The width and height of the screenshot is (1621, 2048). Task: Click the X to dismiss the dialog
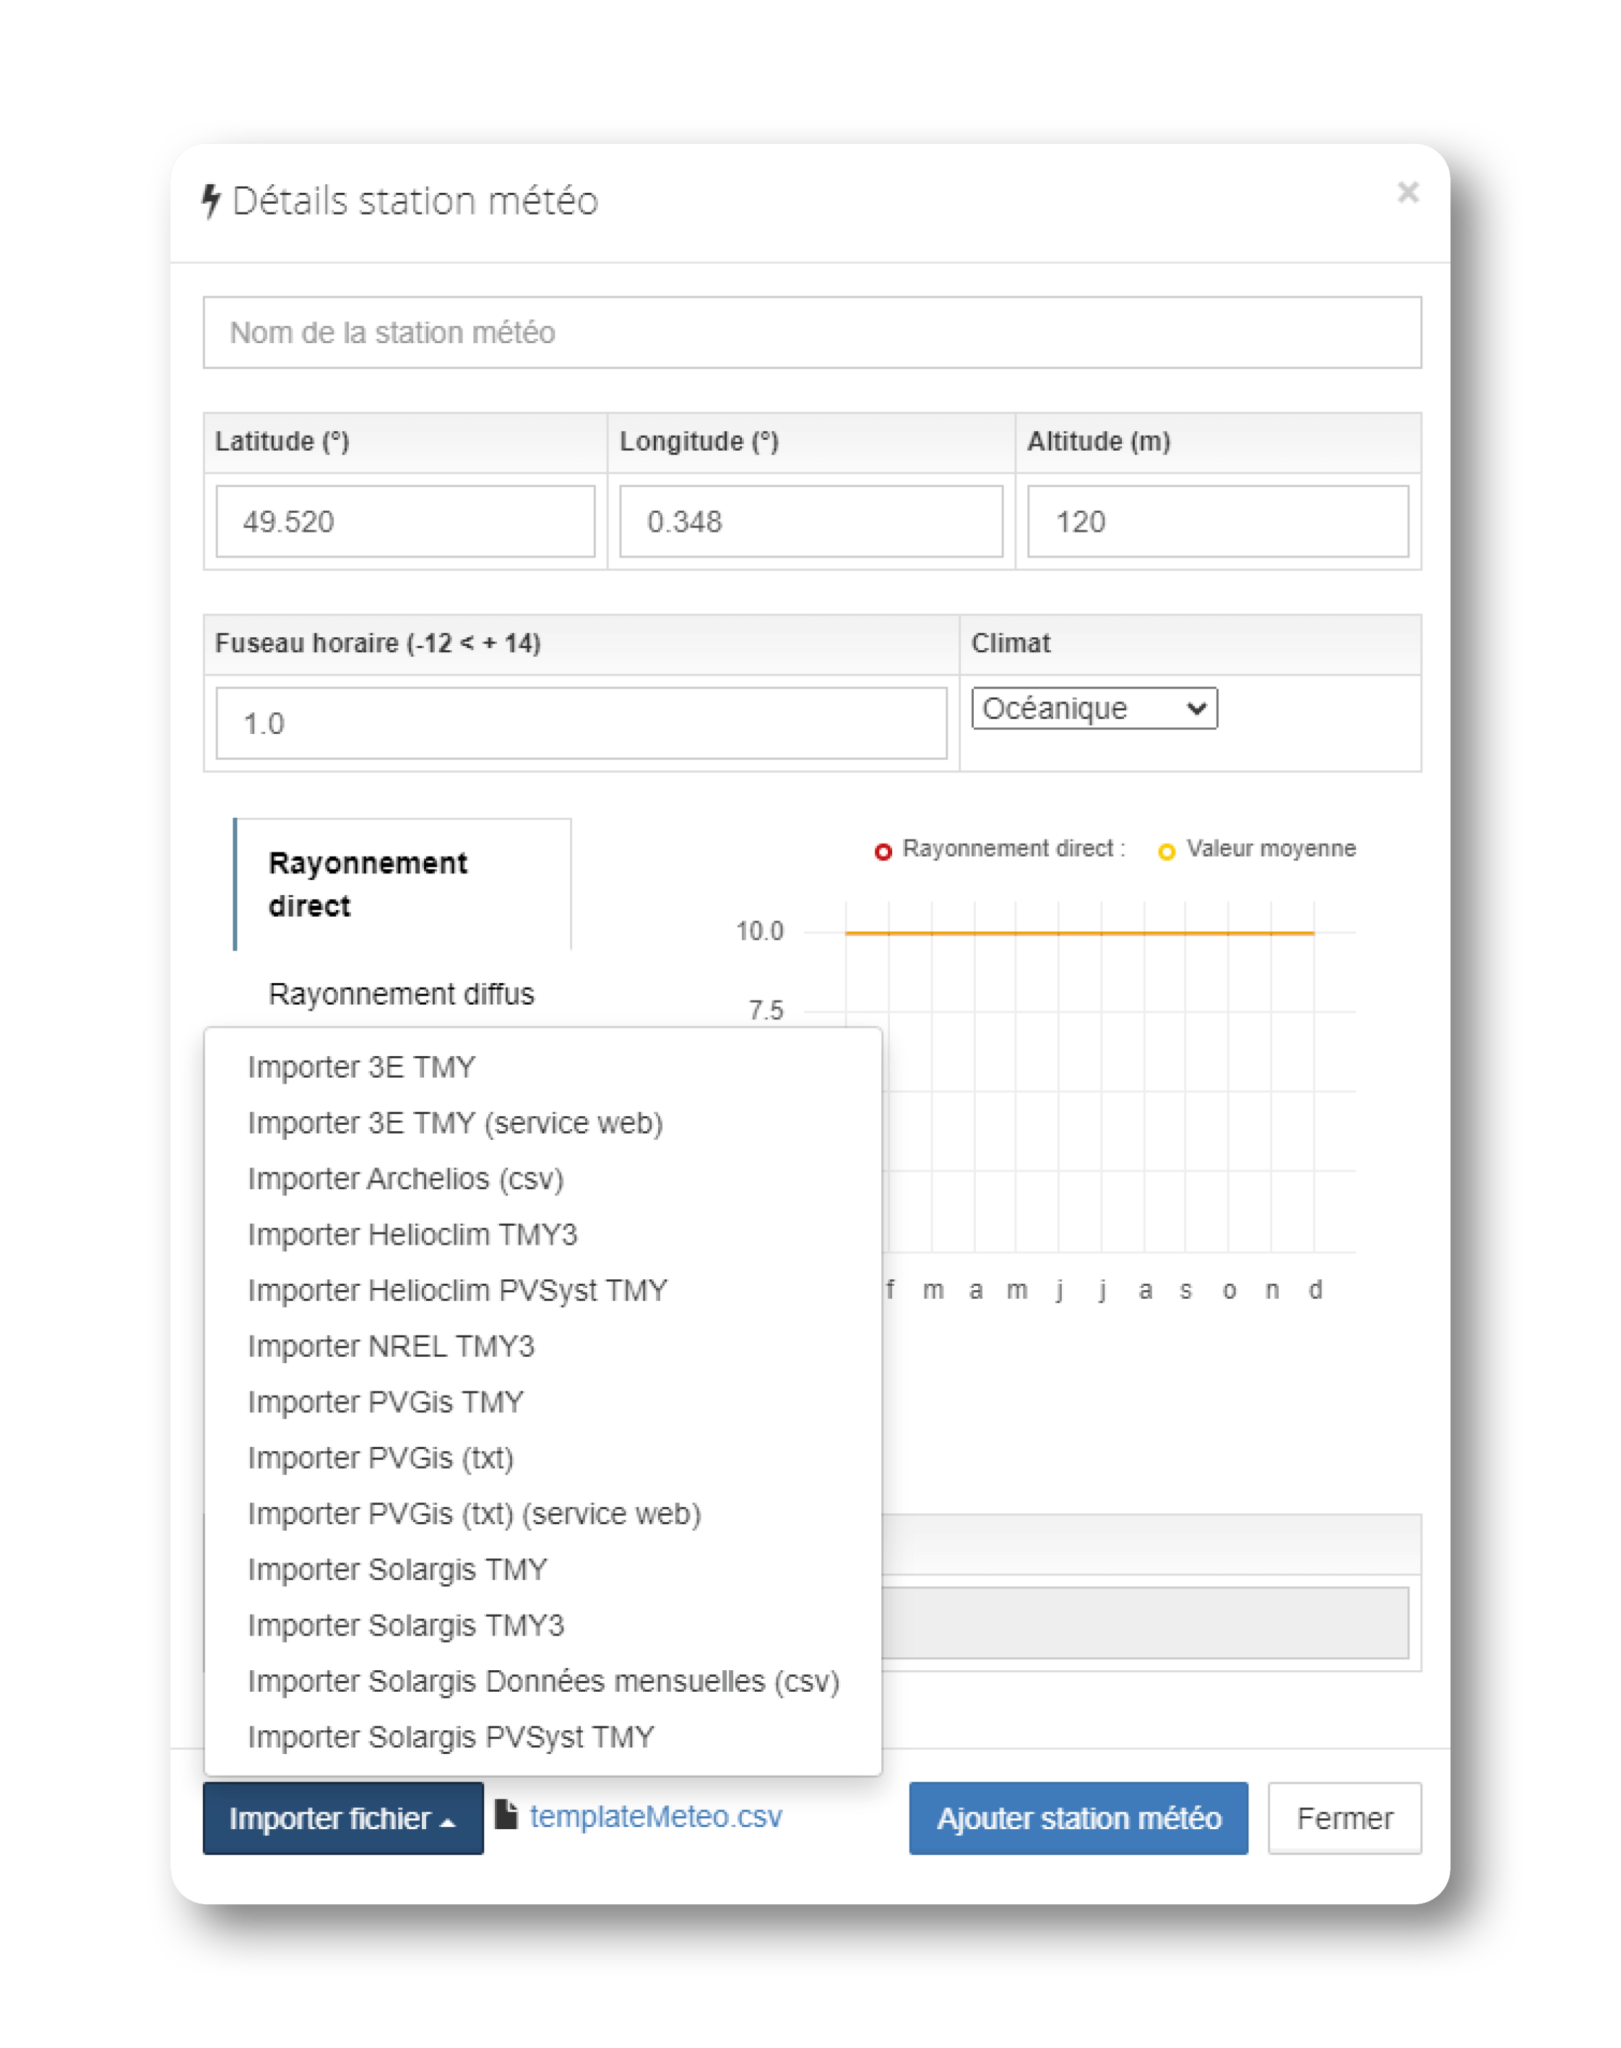point(1410,193)
